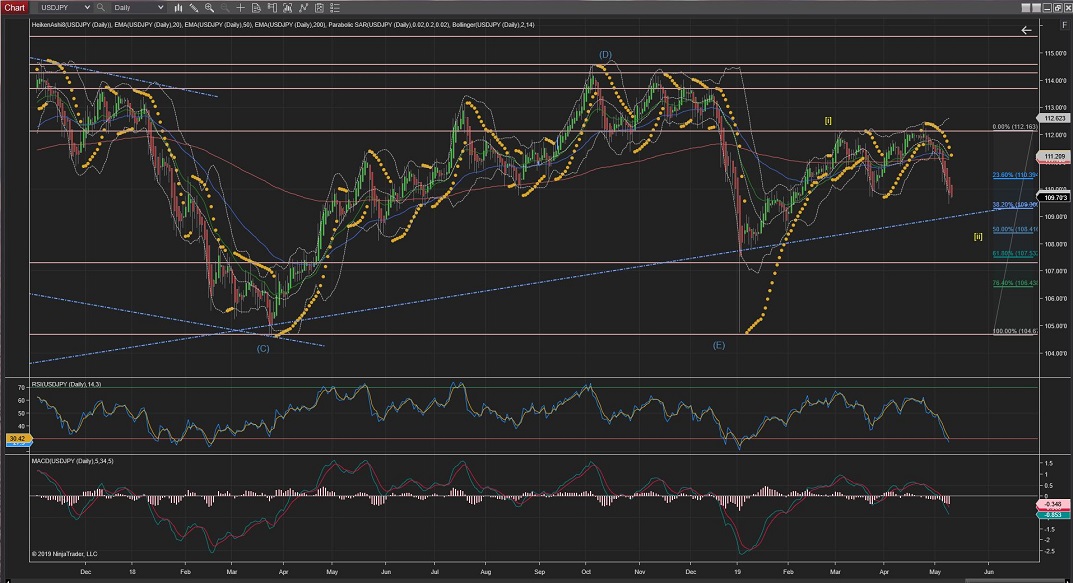Expand the USDJPY instrument dropdown

86,7
